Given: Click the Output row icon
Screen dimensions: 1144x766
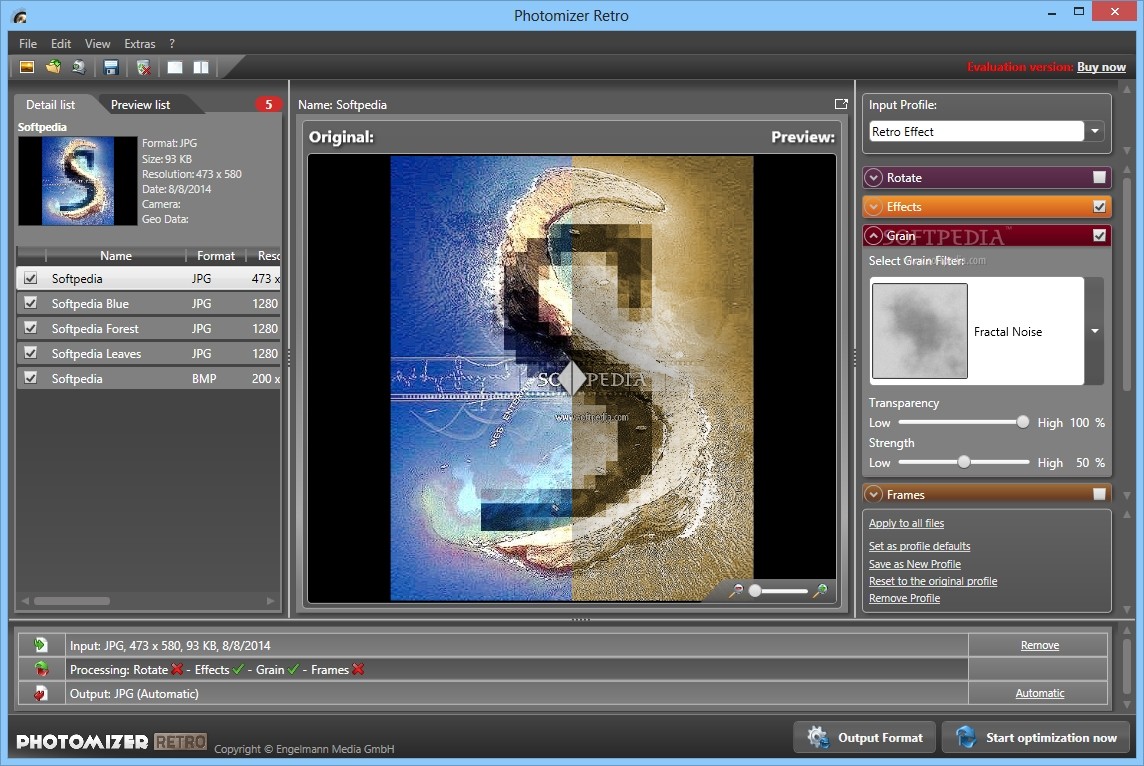Looking at the screenshot, I should click(x=41, y=693).
